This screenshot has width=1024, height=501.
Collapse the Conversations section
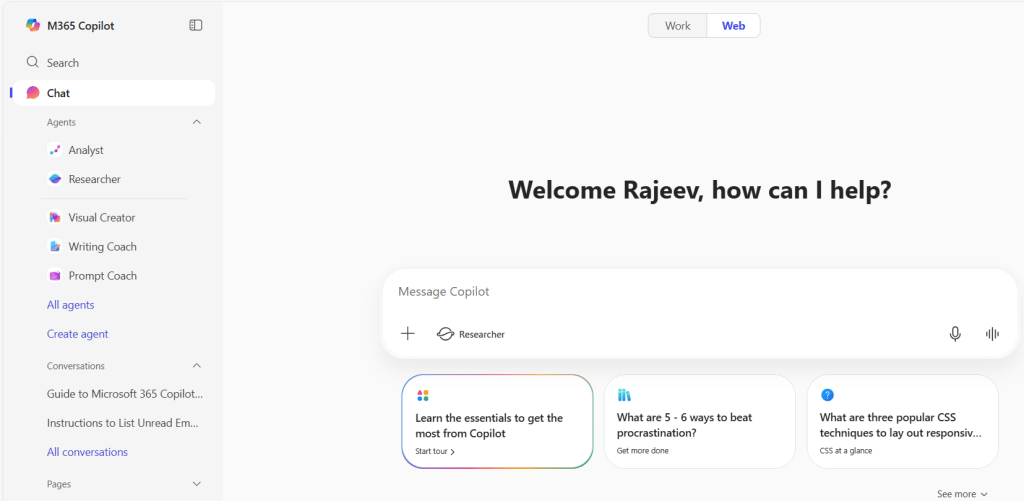pos(196,366)
